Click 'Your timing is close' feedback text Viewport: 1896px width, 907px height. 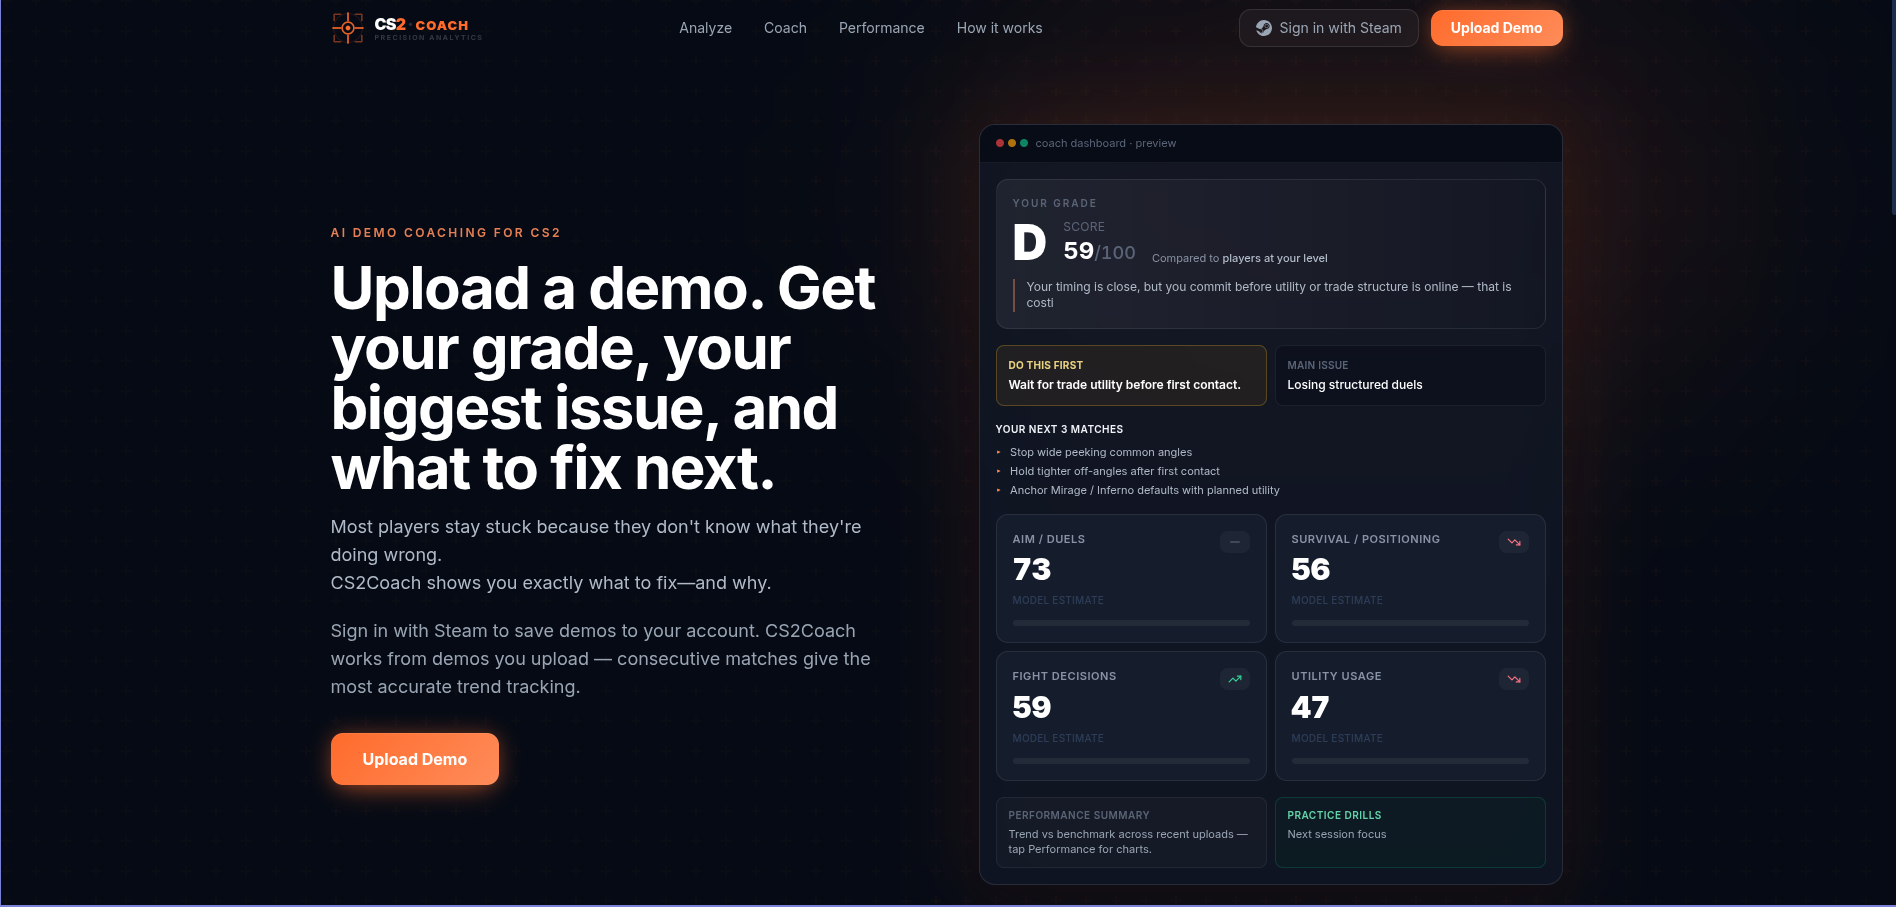1268,294
